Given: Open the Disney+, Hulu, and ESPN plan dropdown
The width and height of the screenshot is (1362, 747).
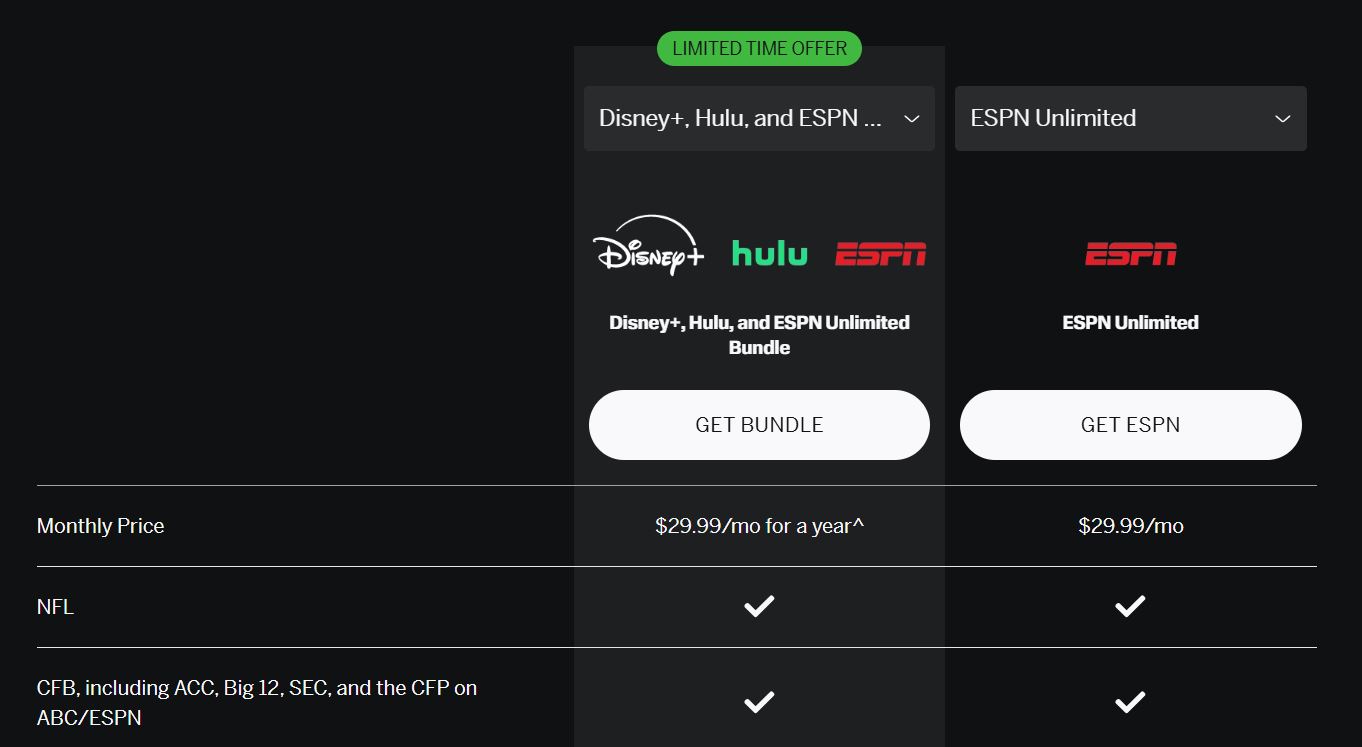Looking at the screenshot, I should click(x=759, y=118).
